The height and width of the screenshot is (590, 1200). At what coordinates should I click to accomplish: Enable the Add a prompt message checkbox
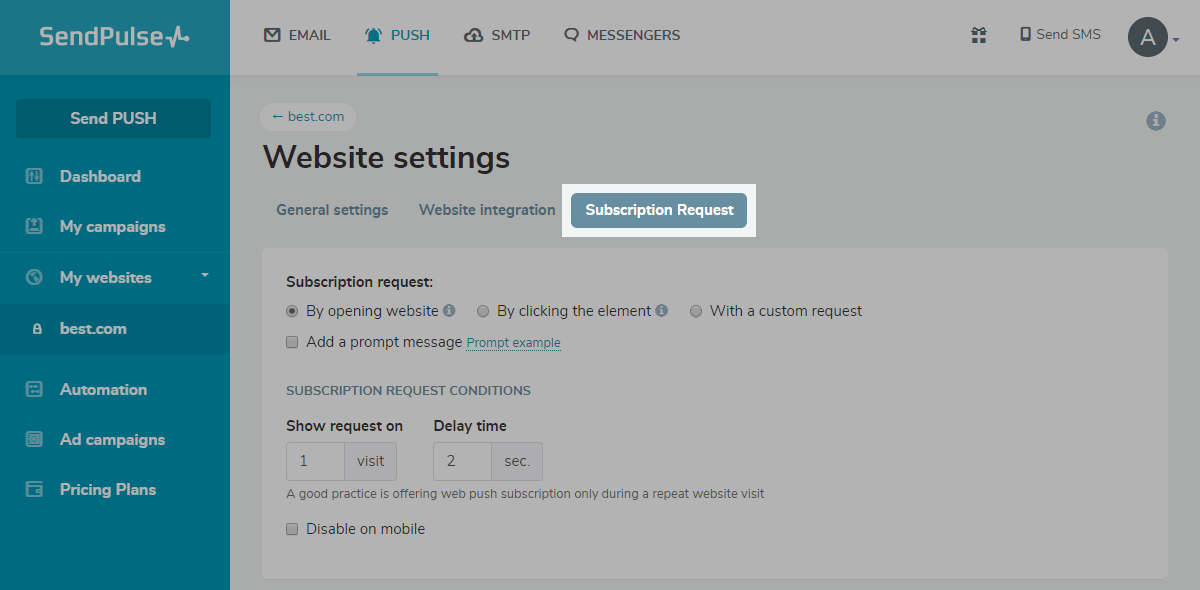coord(293,342)
